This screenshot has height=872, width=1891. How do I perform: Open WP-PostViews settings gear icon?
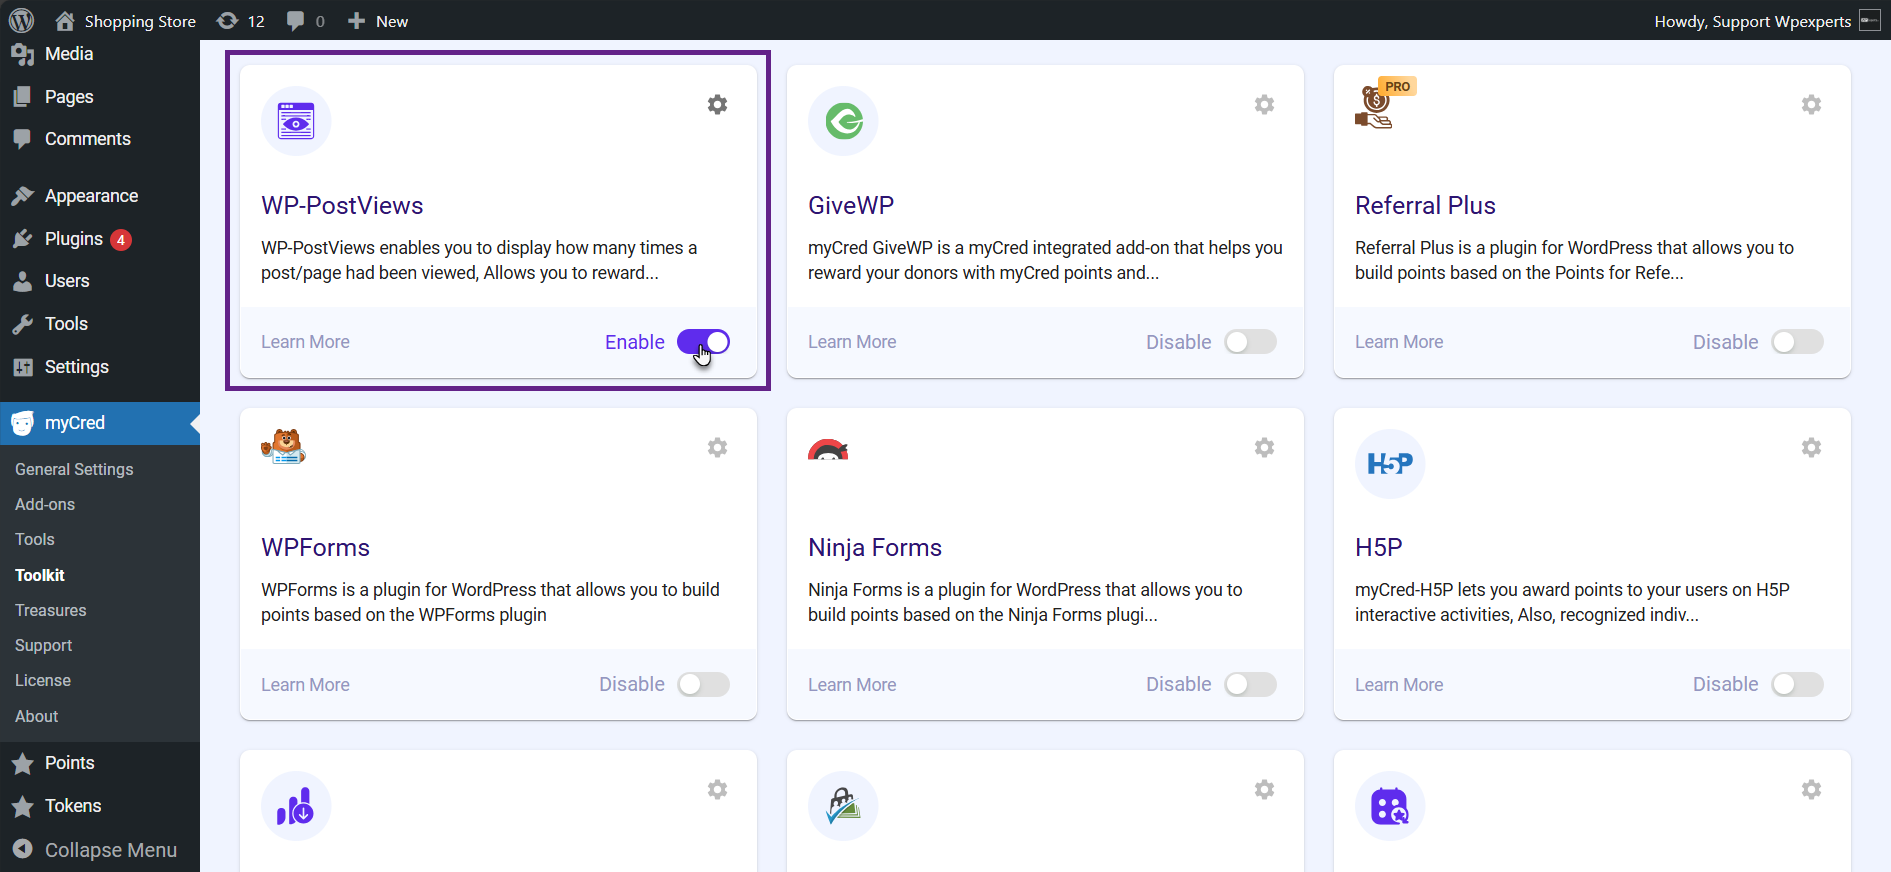coord(717,105)
